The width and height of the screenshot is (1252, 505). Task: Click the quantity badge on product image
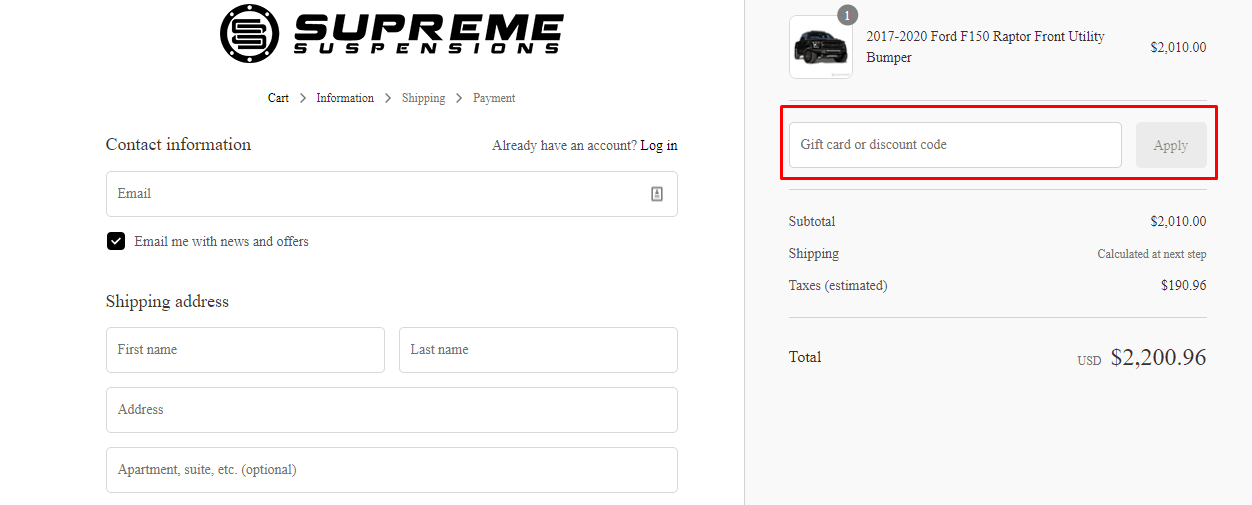(x=848, y=15)
